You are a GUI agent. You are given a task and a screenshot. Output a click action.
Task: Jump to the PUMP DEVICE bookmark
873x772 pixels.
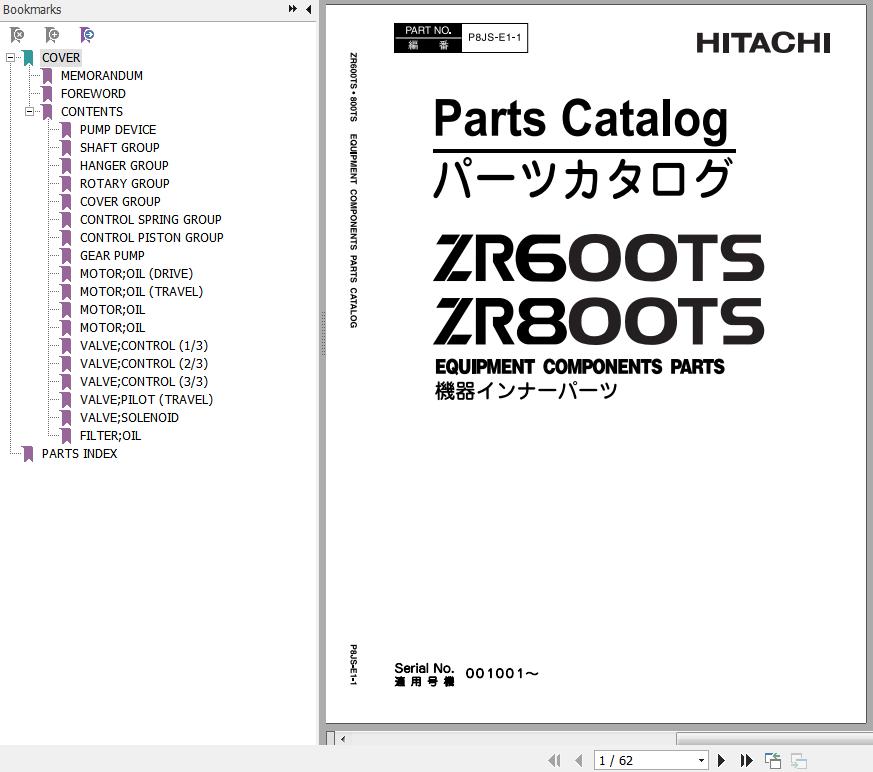pyautogui.click(x=118, y=130)
